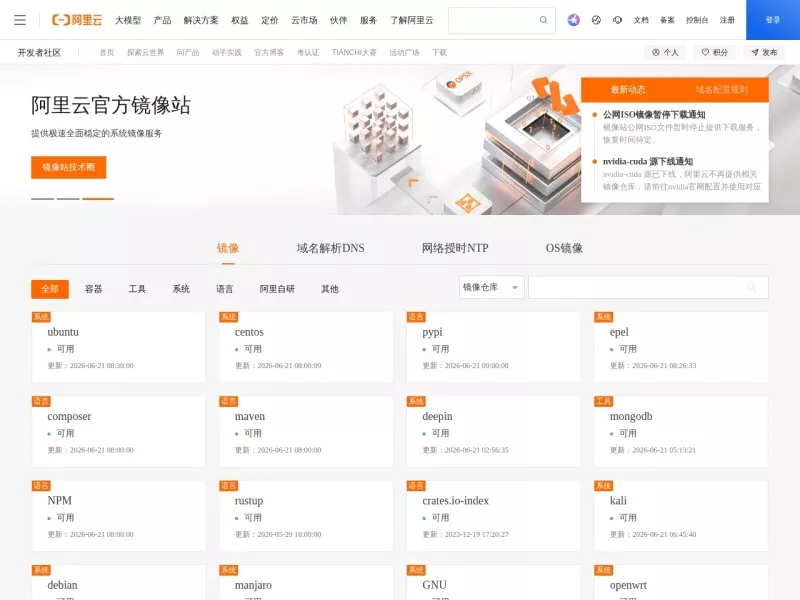This screenshot has height=600, width=800.
Task: Click 备案 link in header
Action: coord(667,20)
